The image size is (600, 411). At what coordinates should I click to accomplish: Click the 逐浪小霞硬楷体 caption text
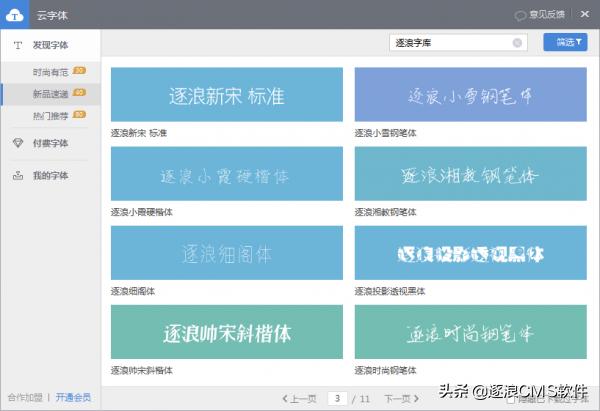click(142, 212)
